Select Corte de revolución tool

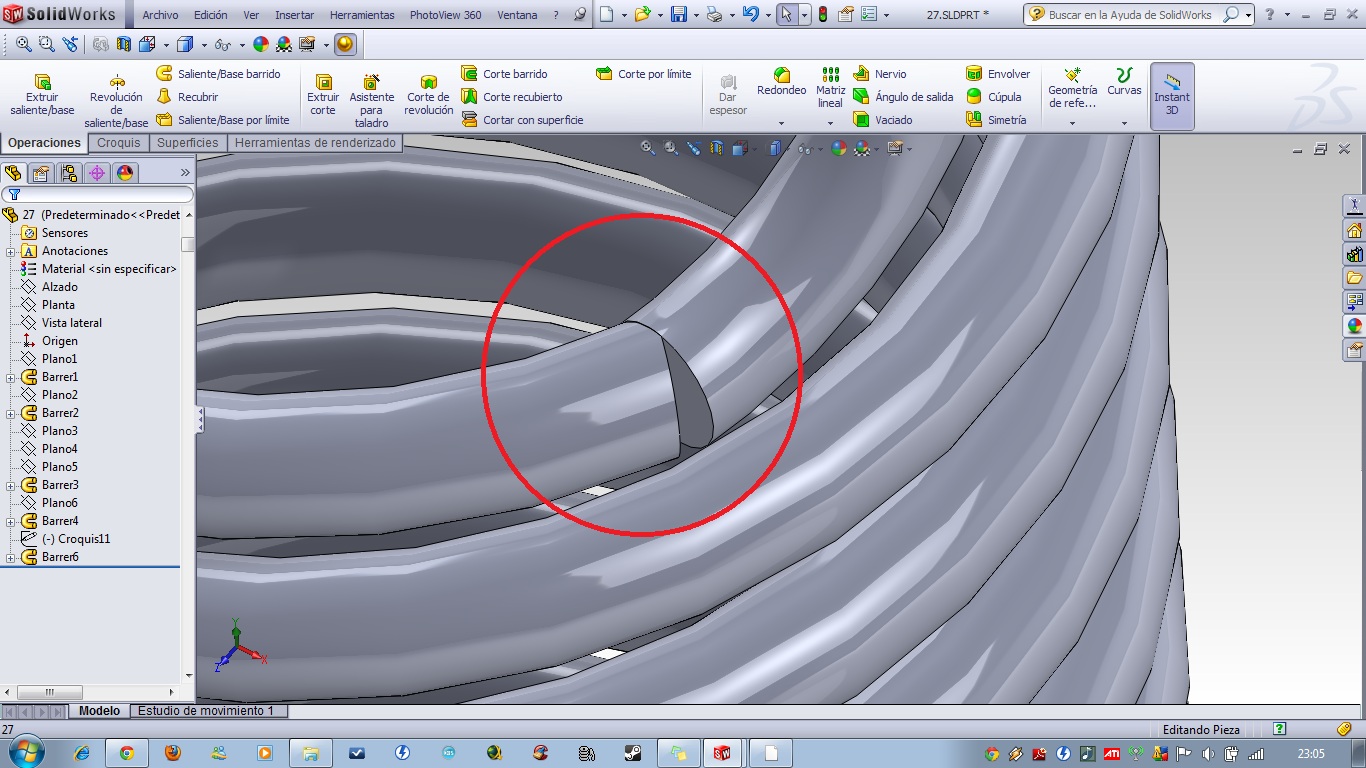pos(429,96)
